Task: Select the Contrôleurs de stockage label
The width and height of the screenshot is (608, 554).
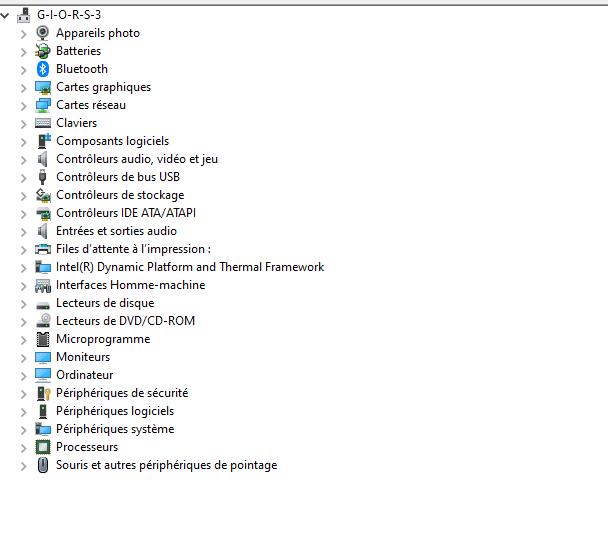Action: [120, 195]
